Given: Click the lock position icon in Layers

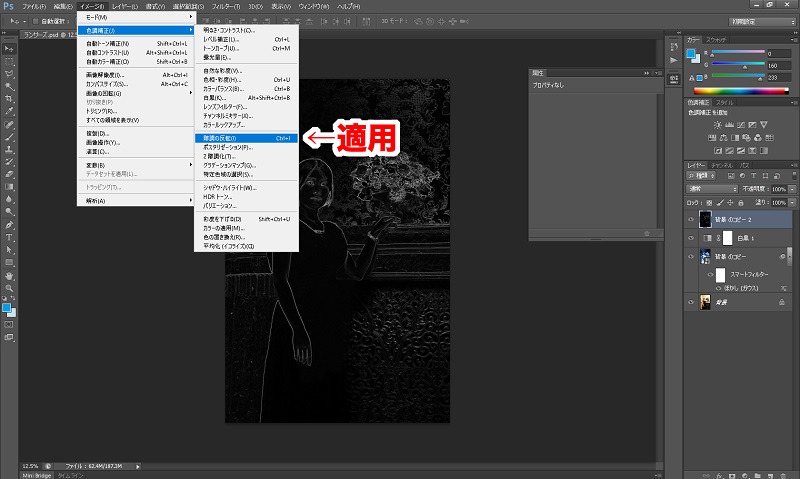Looking at the screenshot, I should point(730,203).
